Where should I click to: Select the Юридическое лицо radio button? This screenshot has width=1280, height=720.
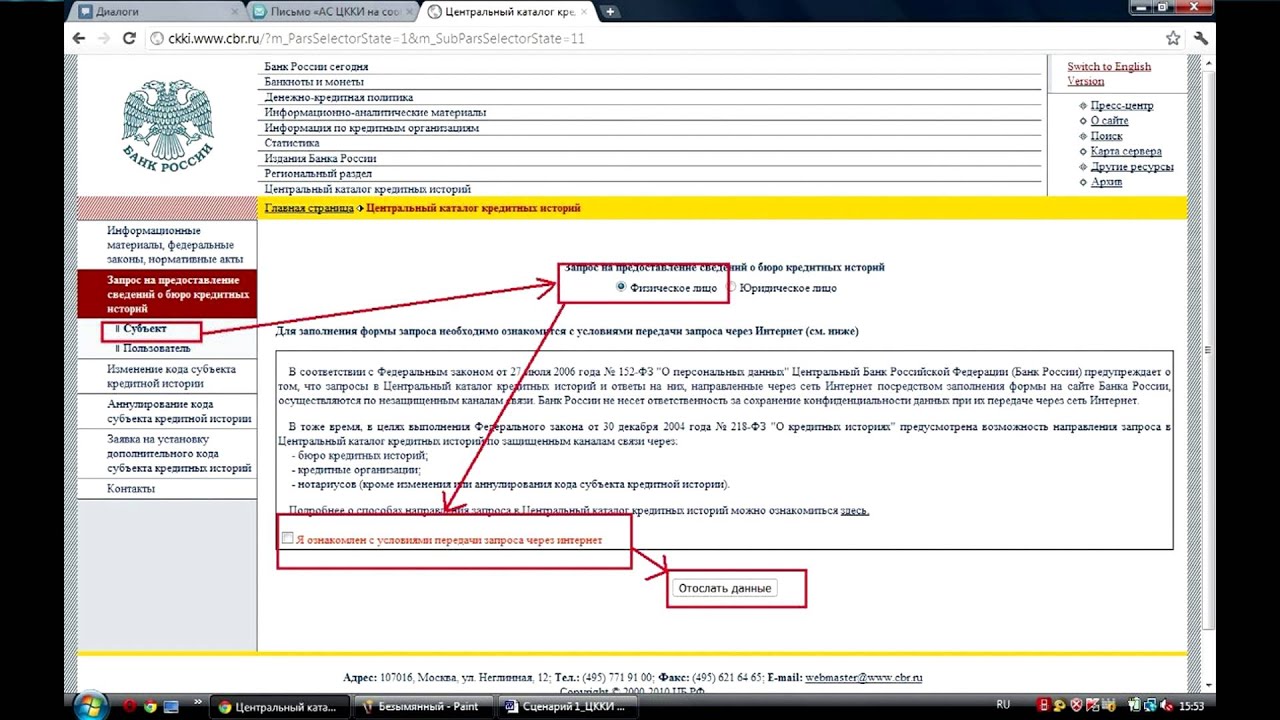731,287
